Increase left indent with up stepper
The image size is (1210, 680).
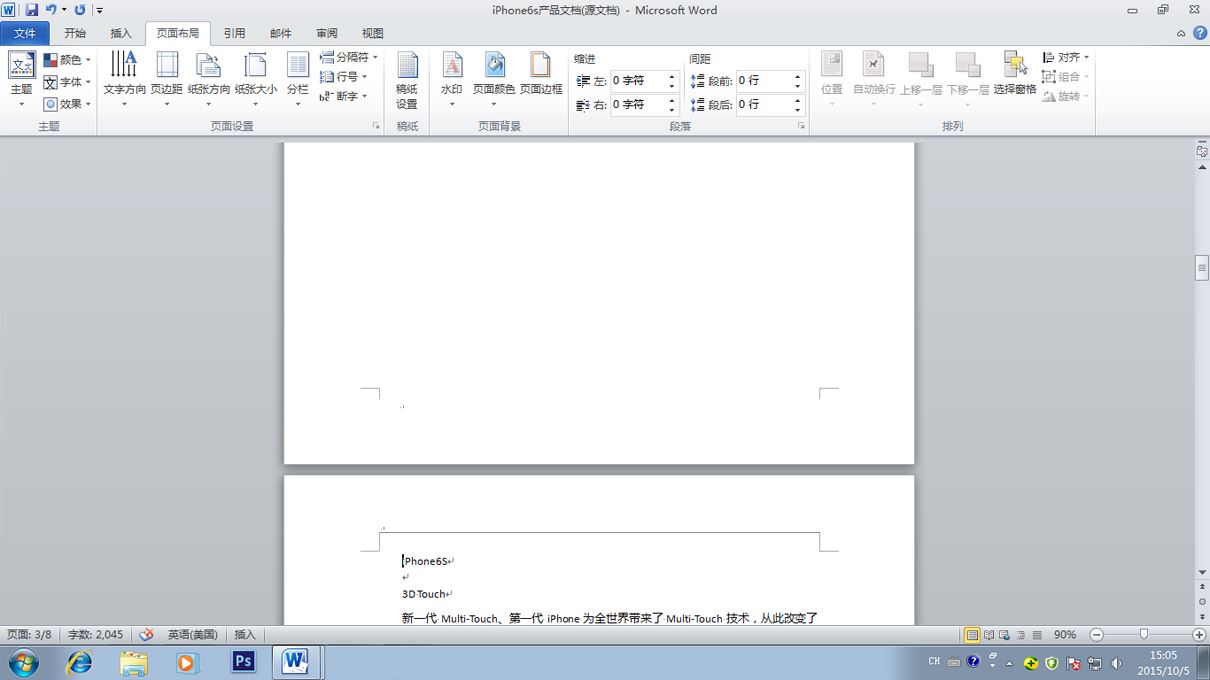coord(672,76)
